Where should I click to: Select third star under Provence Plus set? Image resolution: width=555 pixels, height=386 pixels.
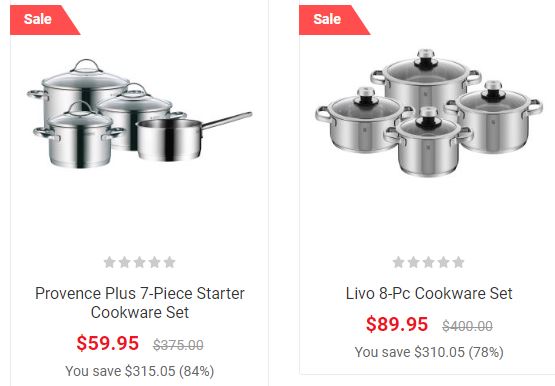tap(139, 262)
